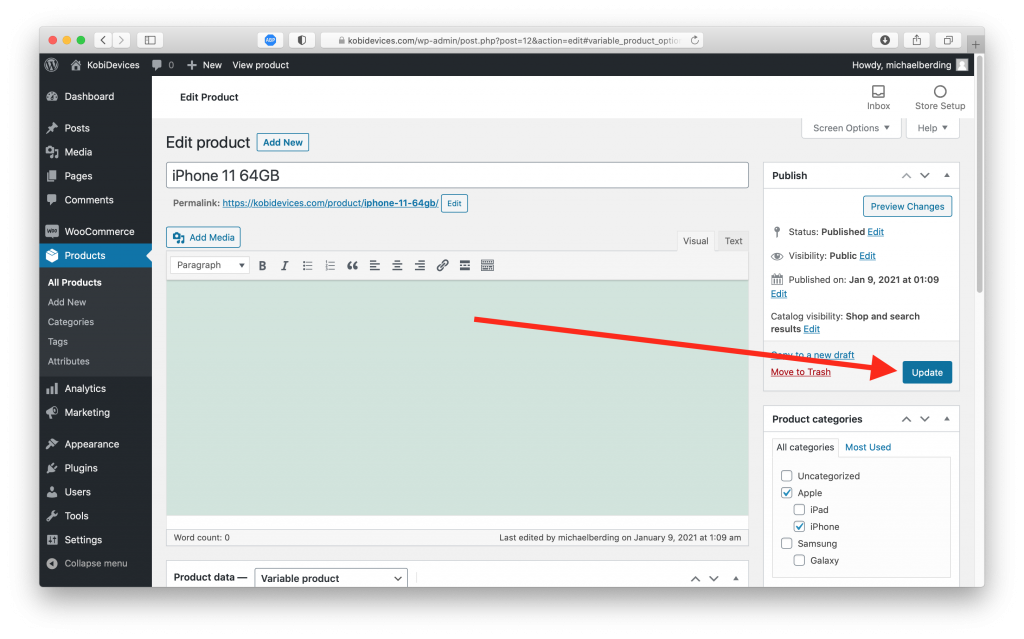Switch to the Visual editor tab
The height and width of the screenshot is (639, 1024).
point(696,241)
